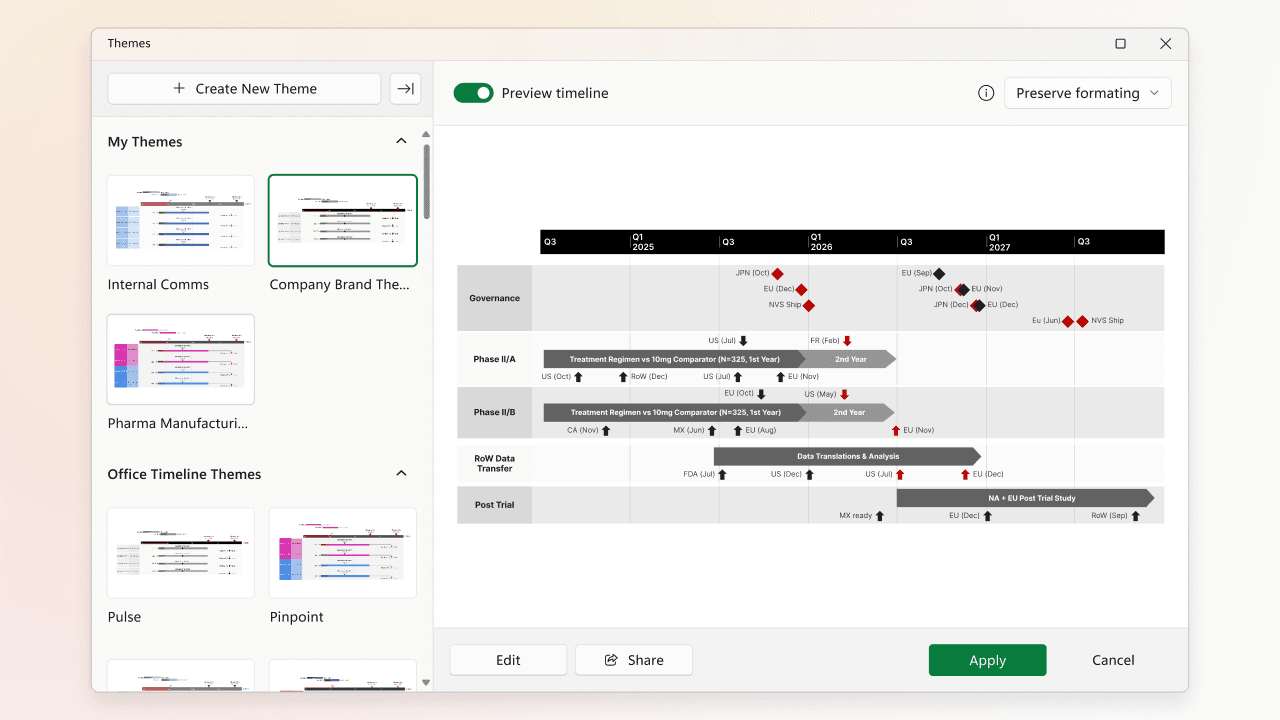This screenshot has height=720, width=1280.
Task: Click the JPN (Oct) red diamond milestone
Action: click(x=777, y=273)
